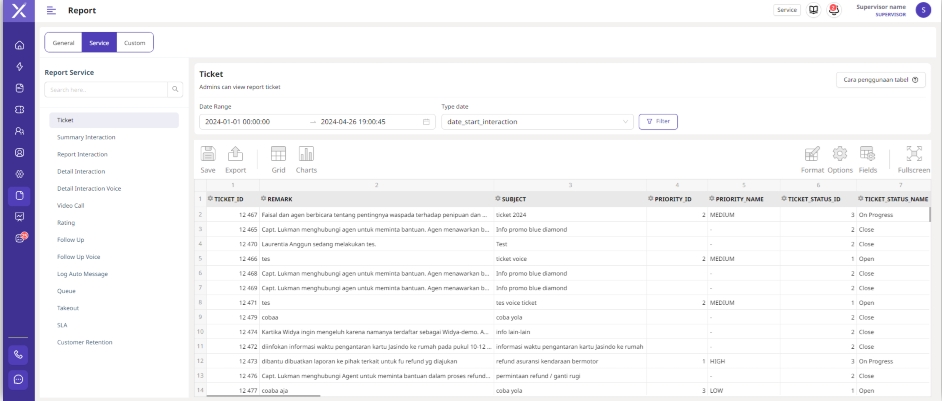Viewport: 942px width, 401px height.
Task: Click Cara penggunaan tabel help button
Action: click(x=880, y=80)
